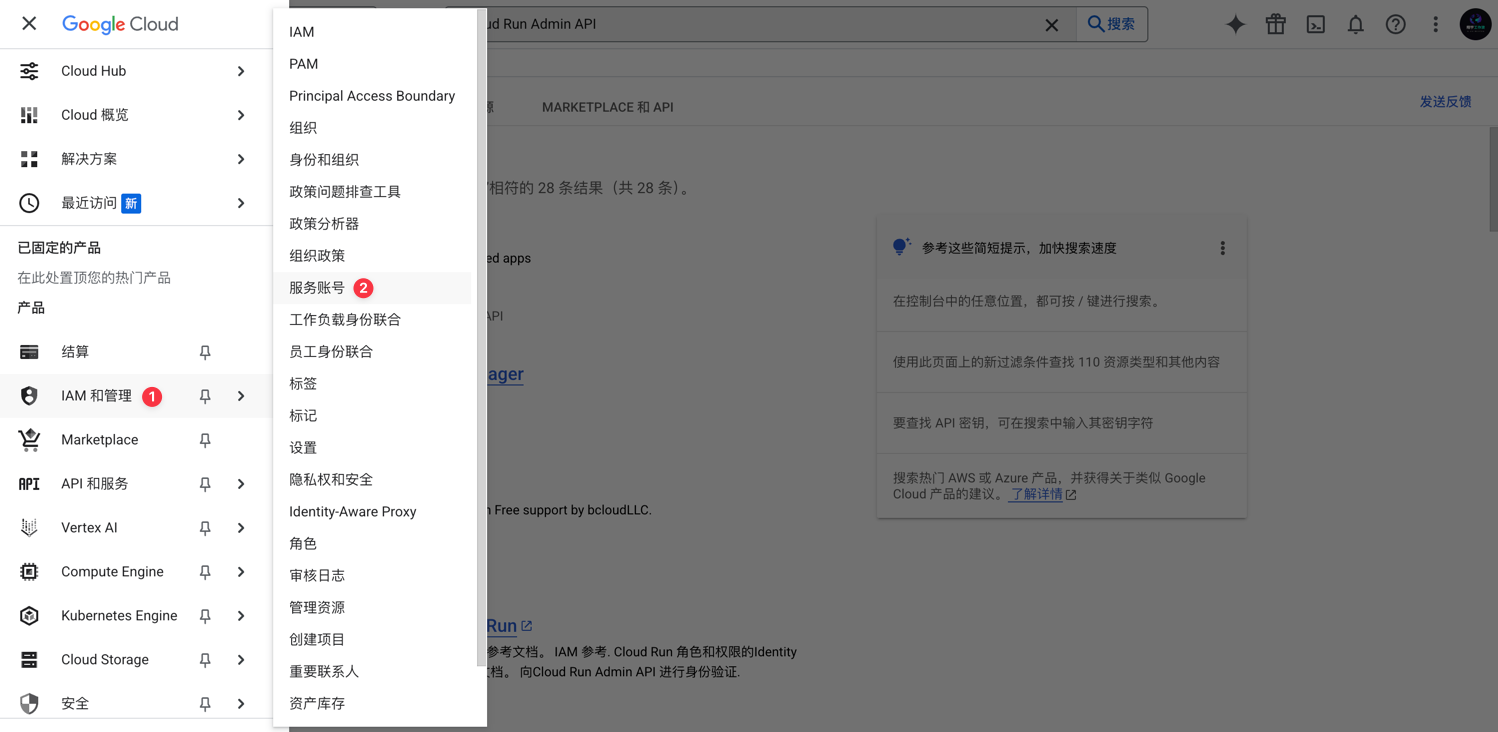Image resolution: width=1498 pixels, height=732 pixels.
Task: Open the notifications bell
Action: (x=1355, y=24)
